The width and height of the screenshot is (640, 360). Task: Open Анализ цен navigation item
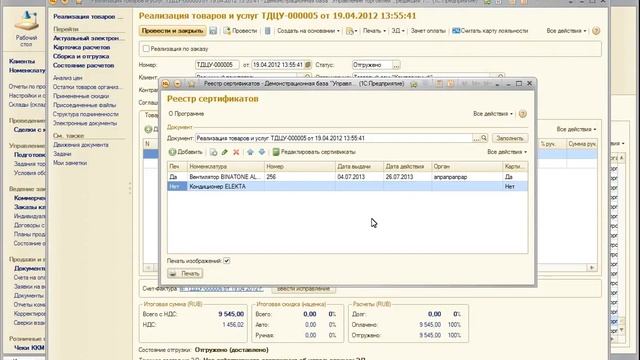click(x=67, y=78)
